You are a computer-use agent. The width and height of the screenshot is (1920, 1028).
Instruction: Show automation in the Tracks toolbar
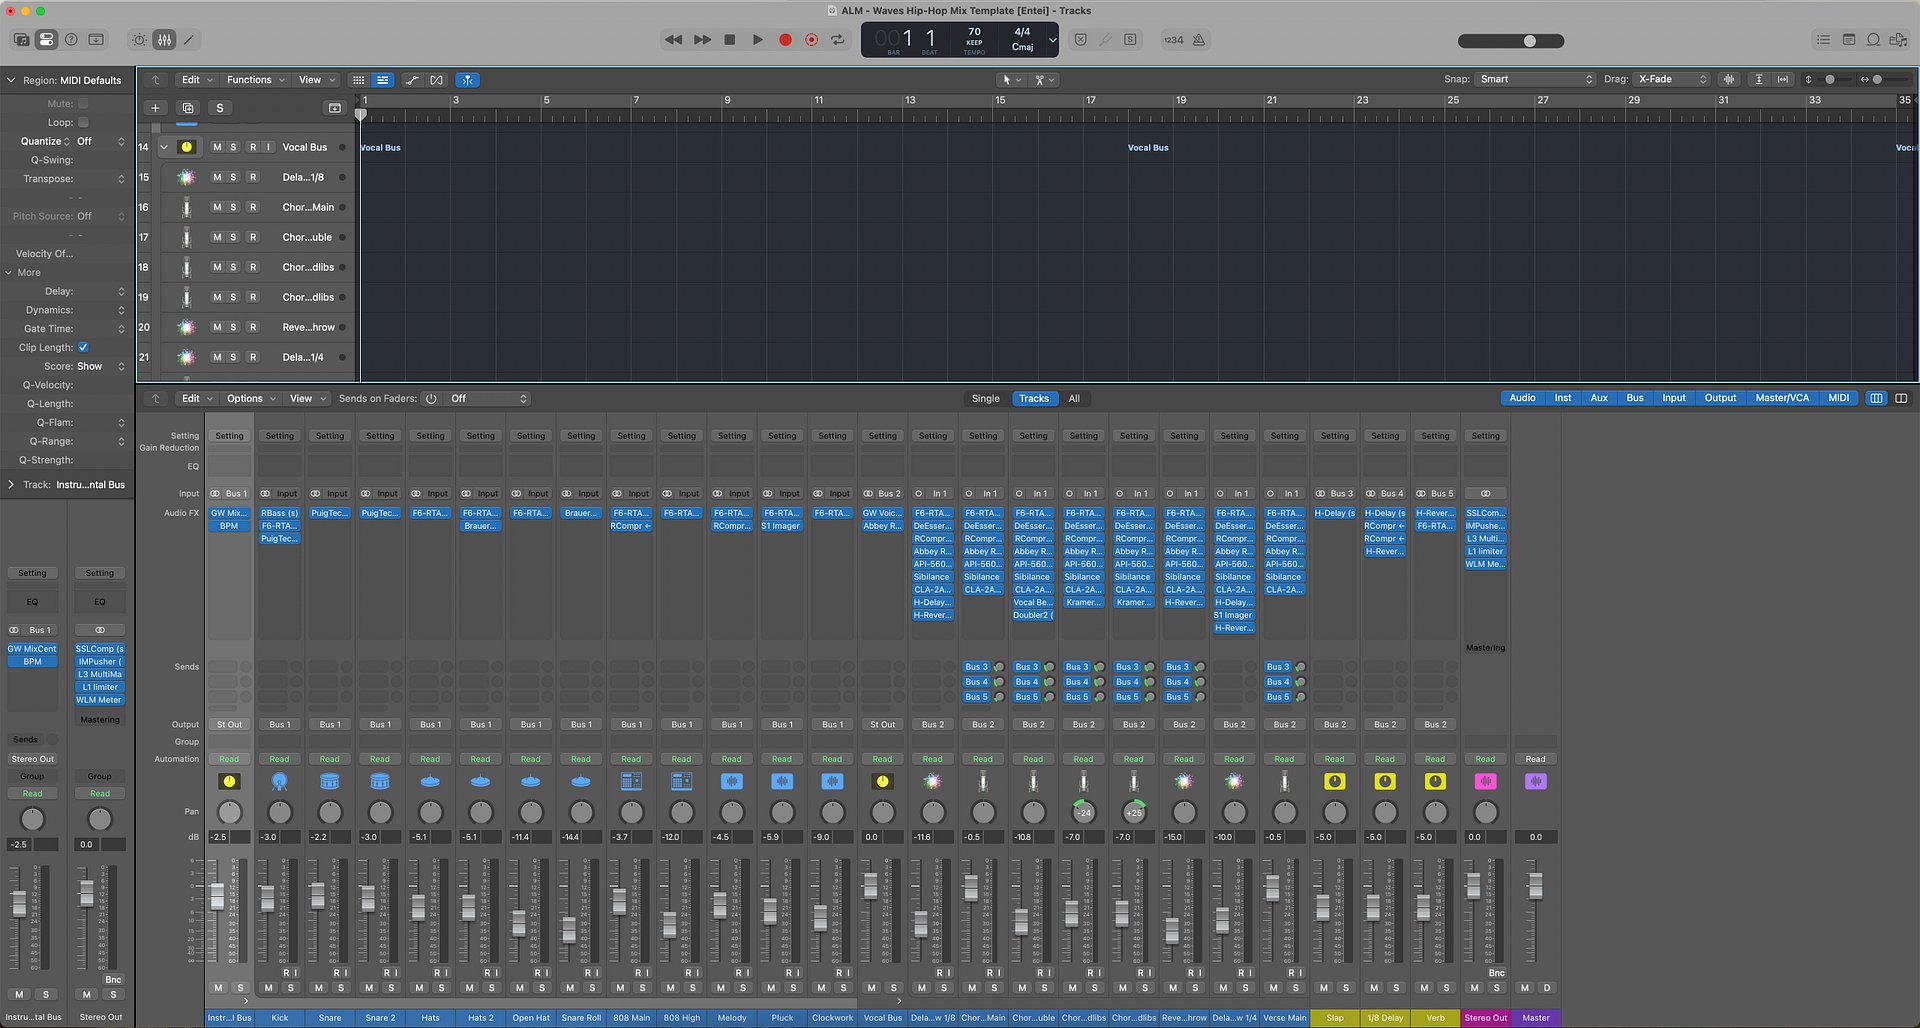[x=411, y=80]
